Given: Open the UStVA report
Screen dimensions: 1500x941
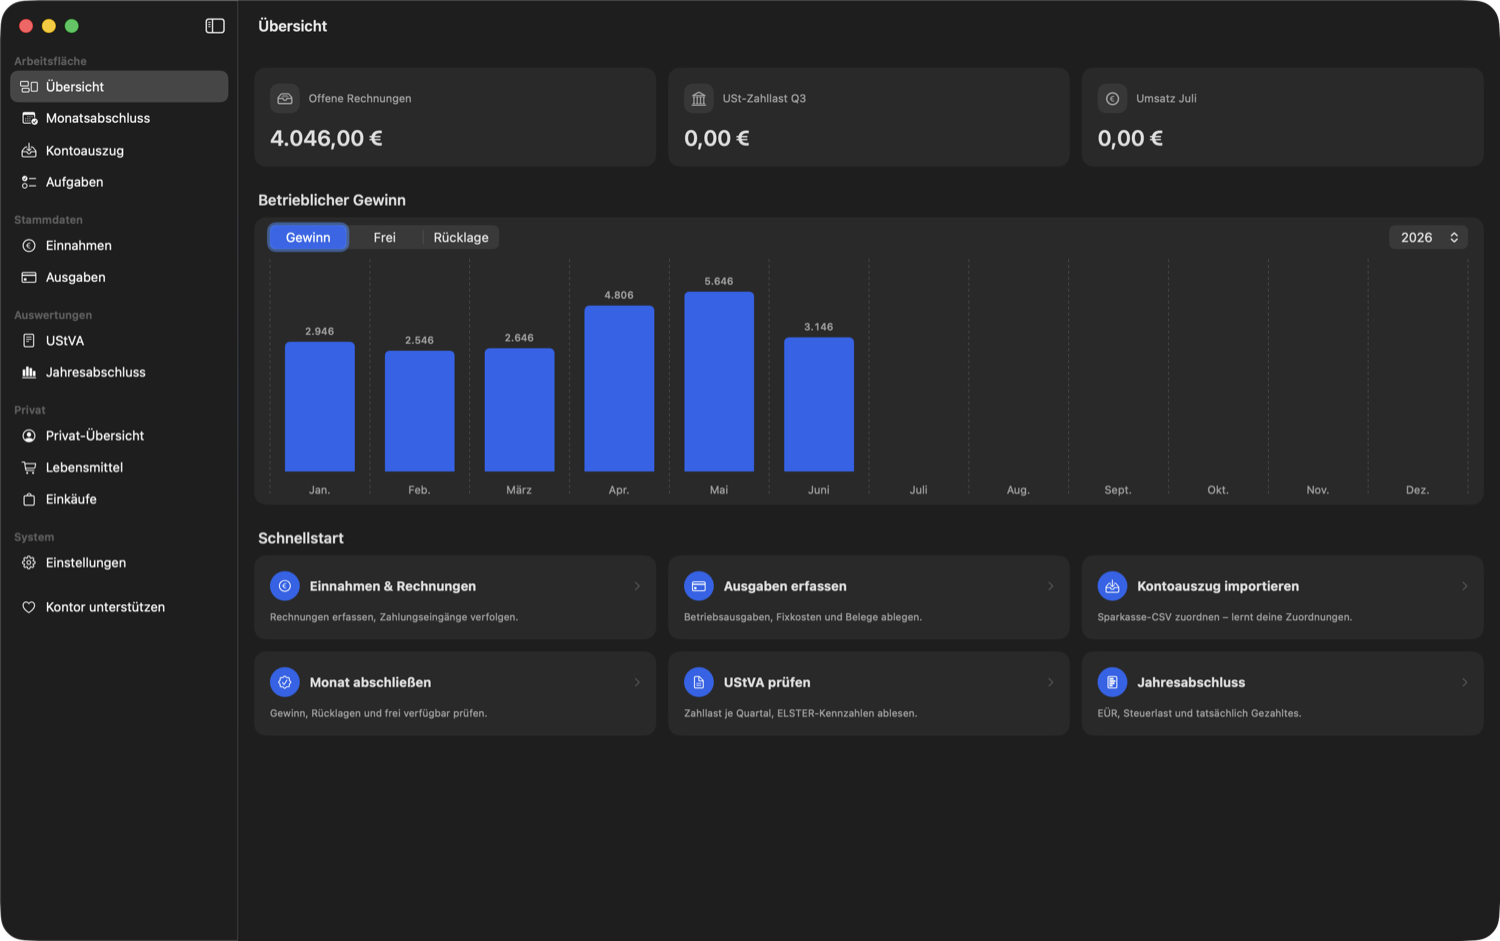Looking at the screenshot, I should 119,340.
